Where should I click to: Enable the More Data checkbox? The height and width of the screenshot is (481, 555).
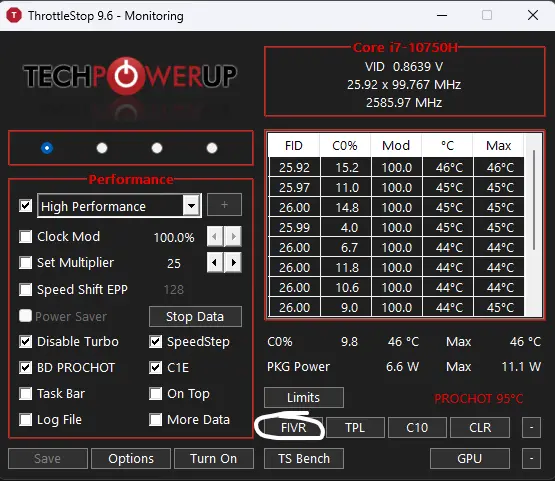click(x=155, y=419)
